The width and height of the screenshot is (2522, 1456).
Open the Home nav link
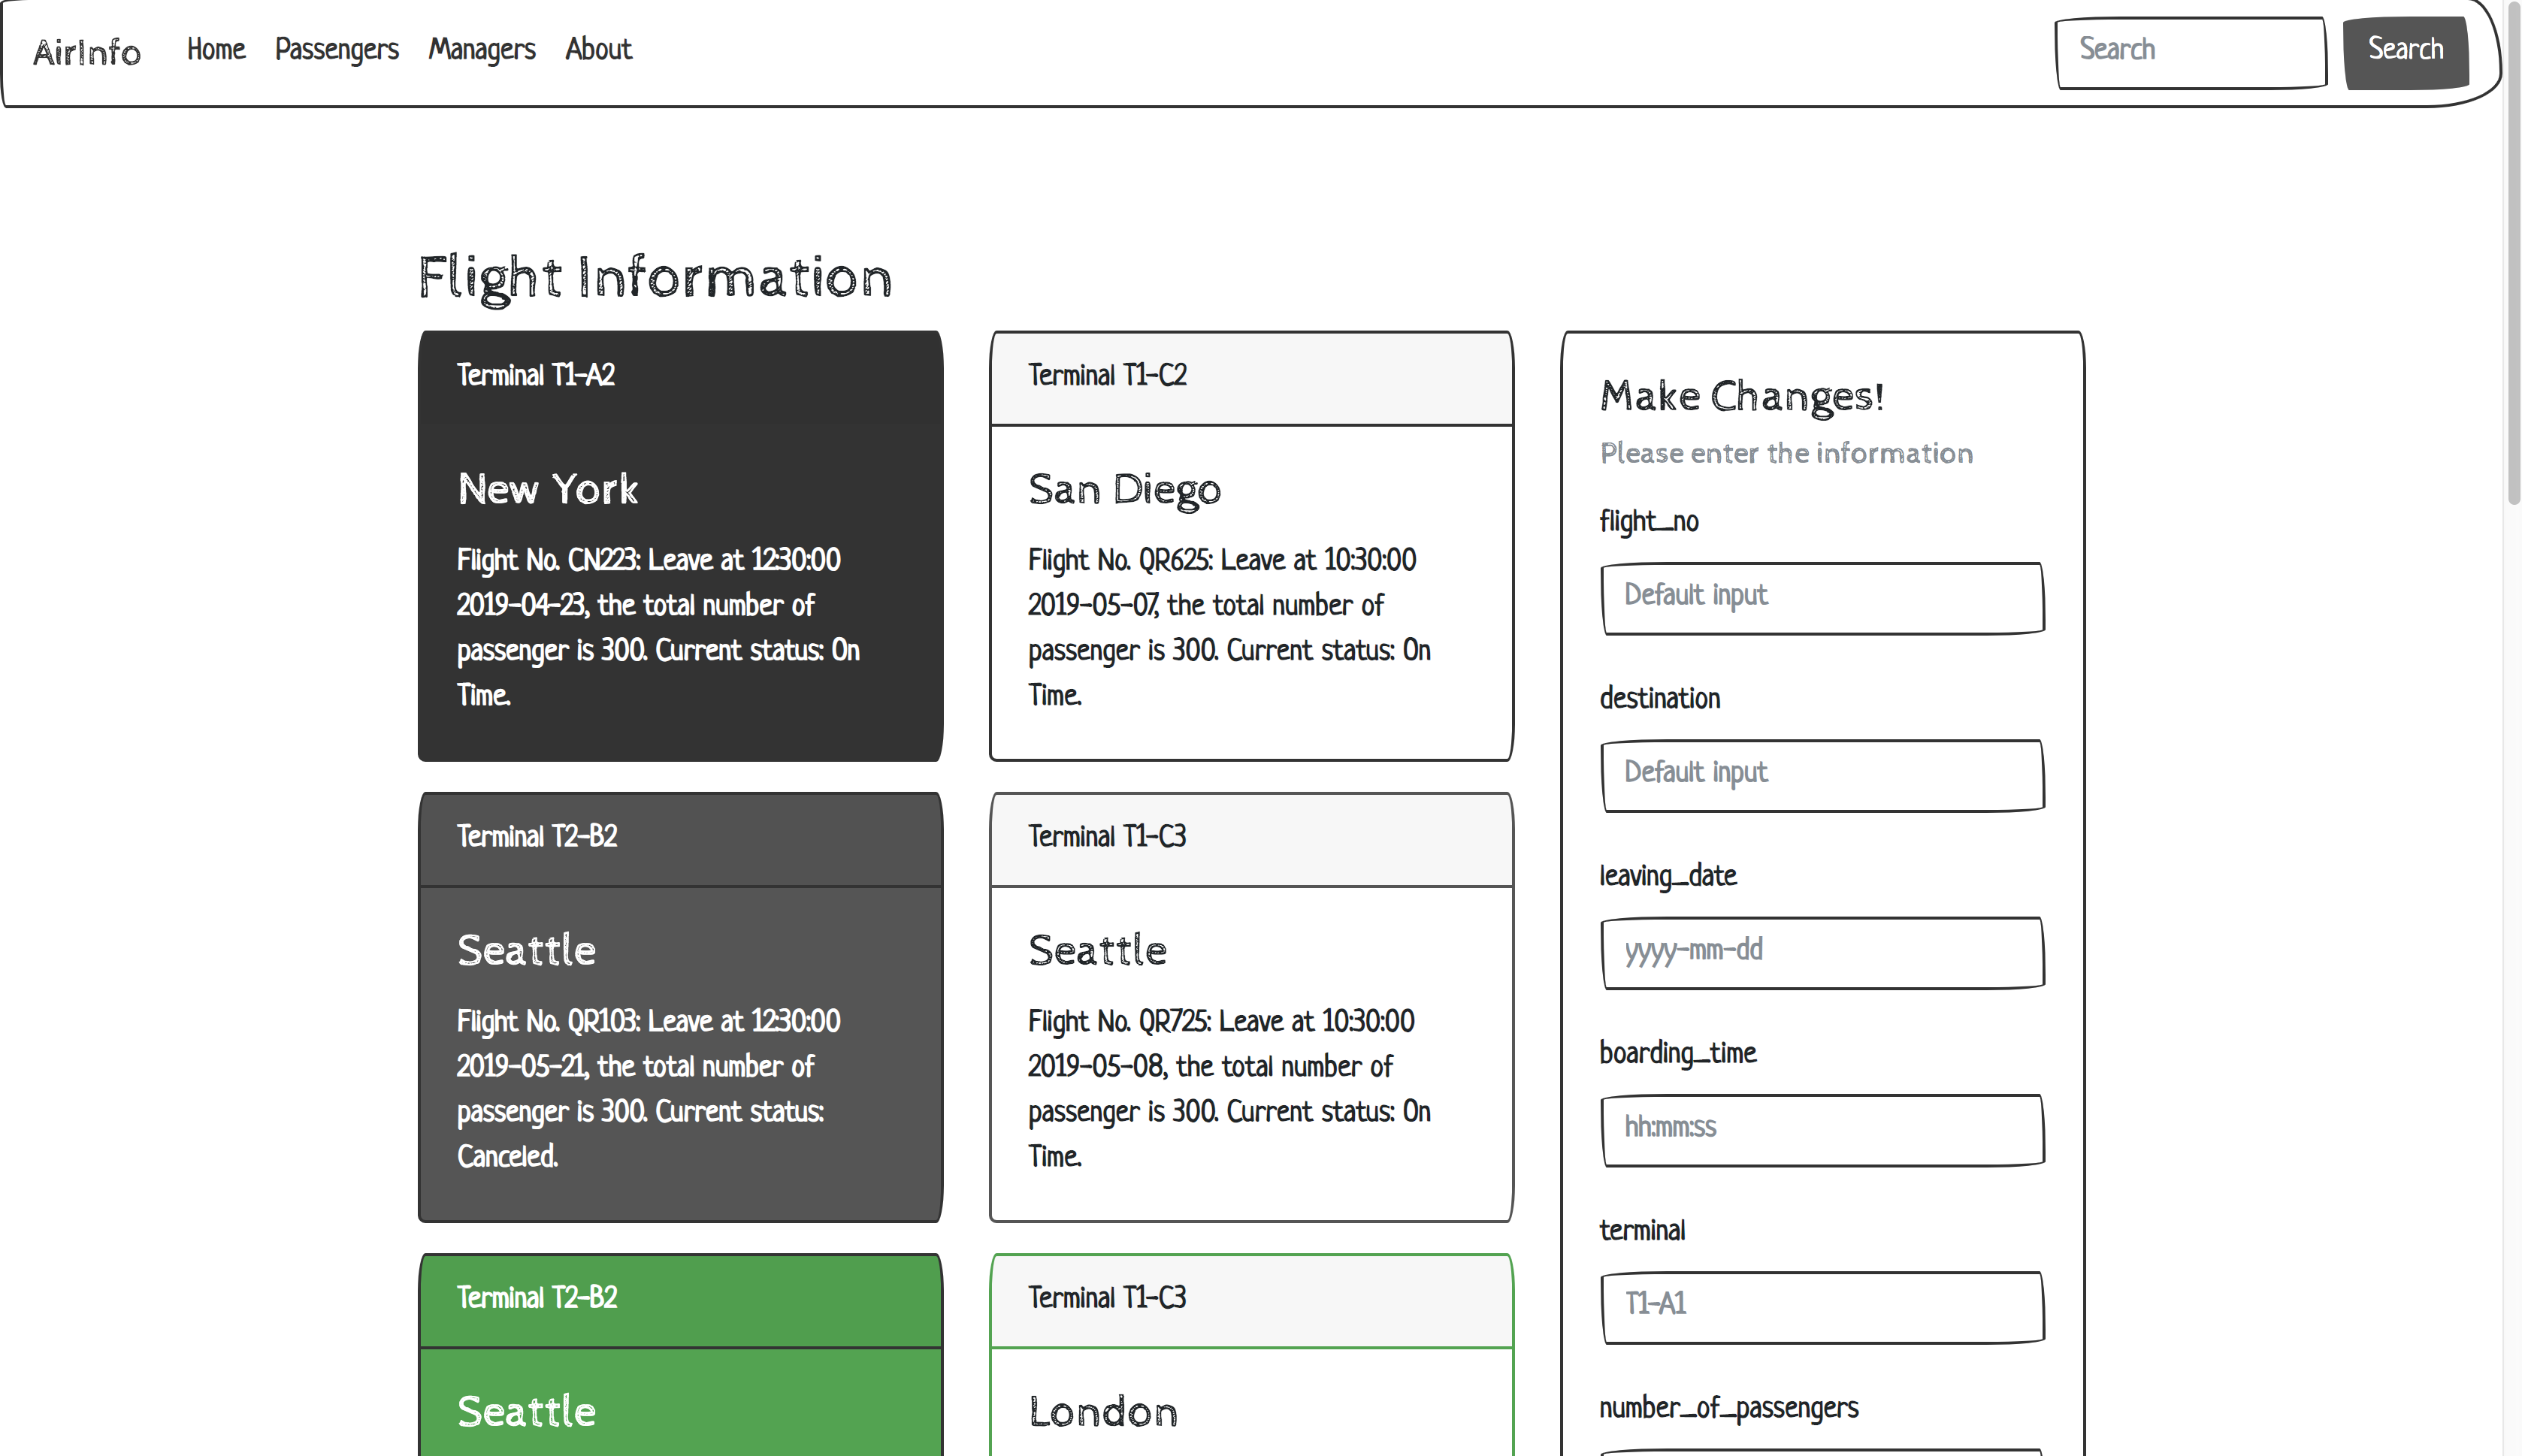pyautogui.click(x=216, y=49)
